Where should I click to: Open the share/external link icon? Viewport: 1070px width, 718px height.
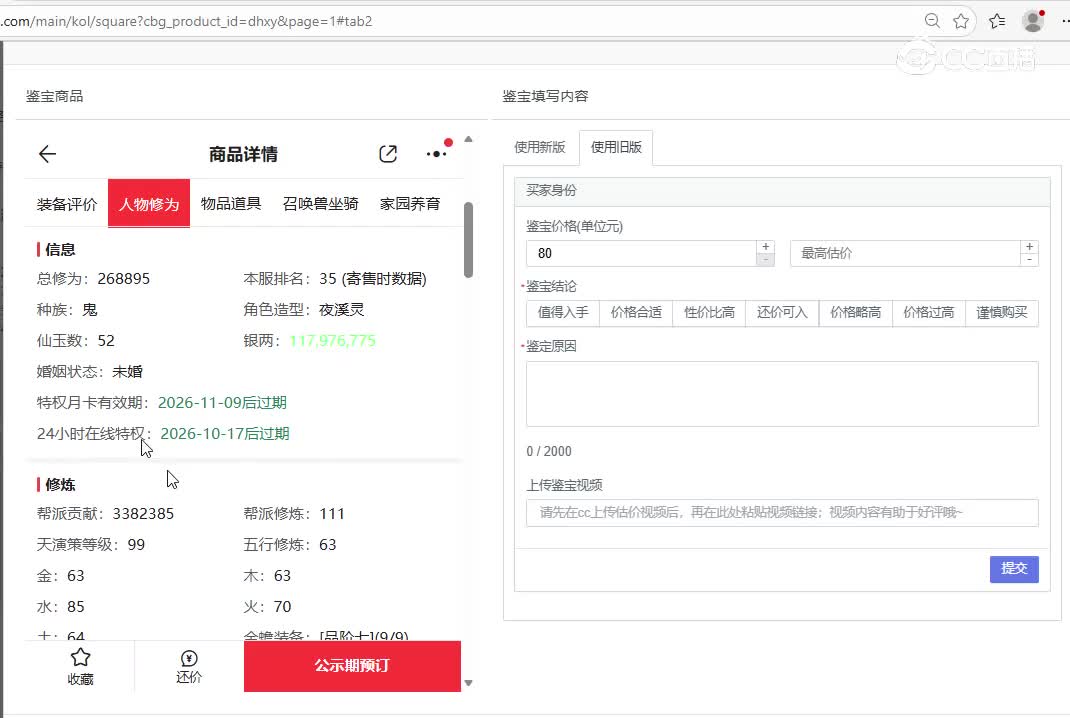388,154
